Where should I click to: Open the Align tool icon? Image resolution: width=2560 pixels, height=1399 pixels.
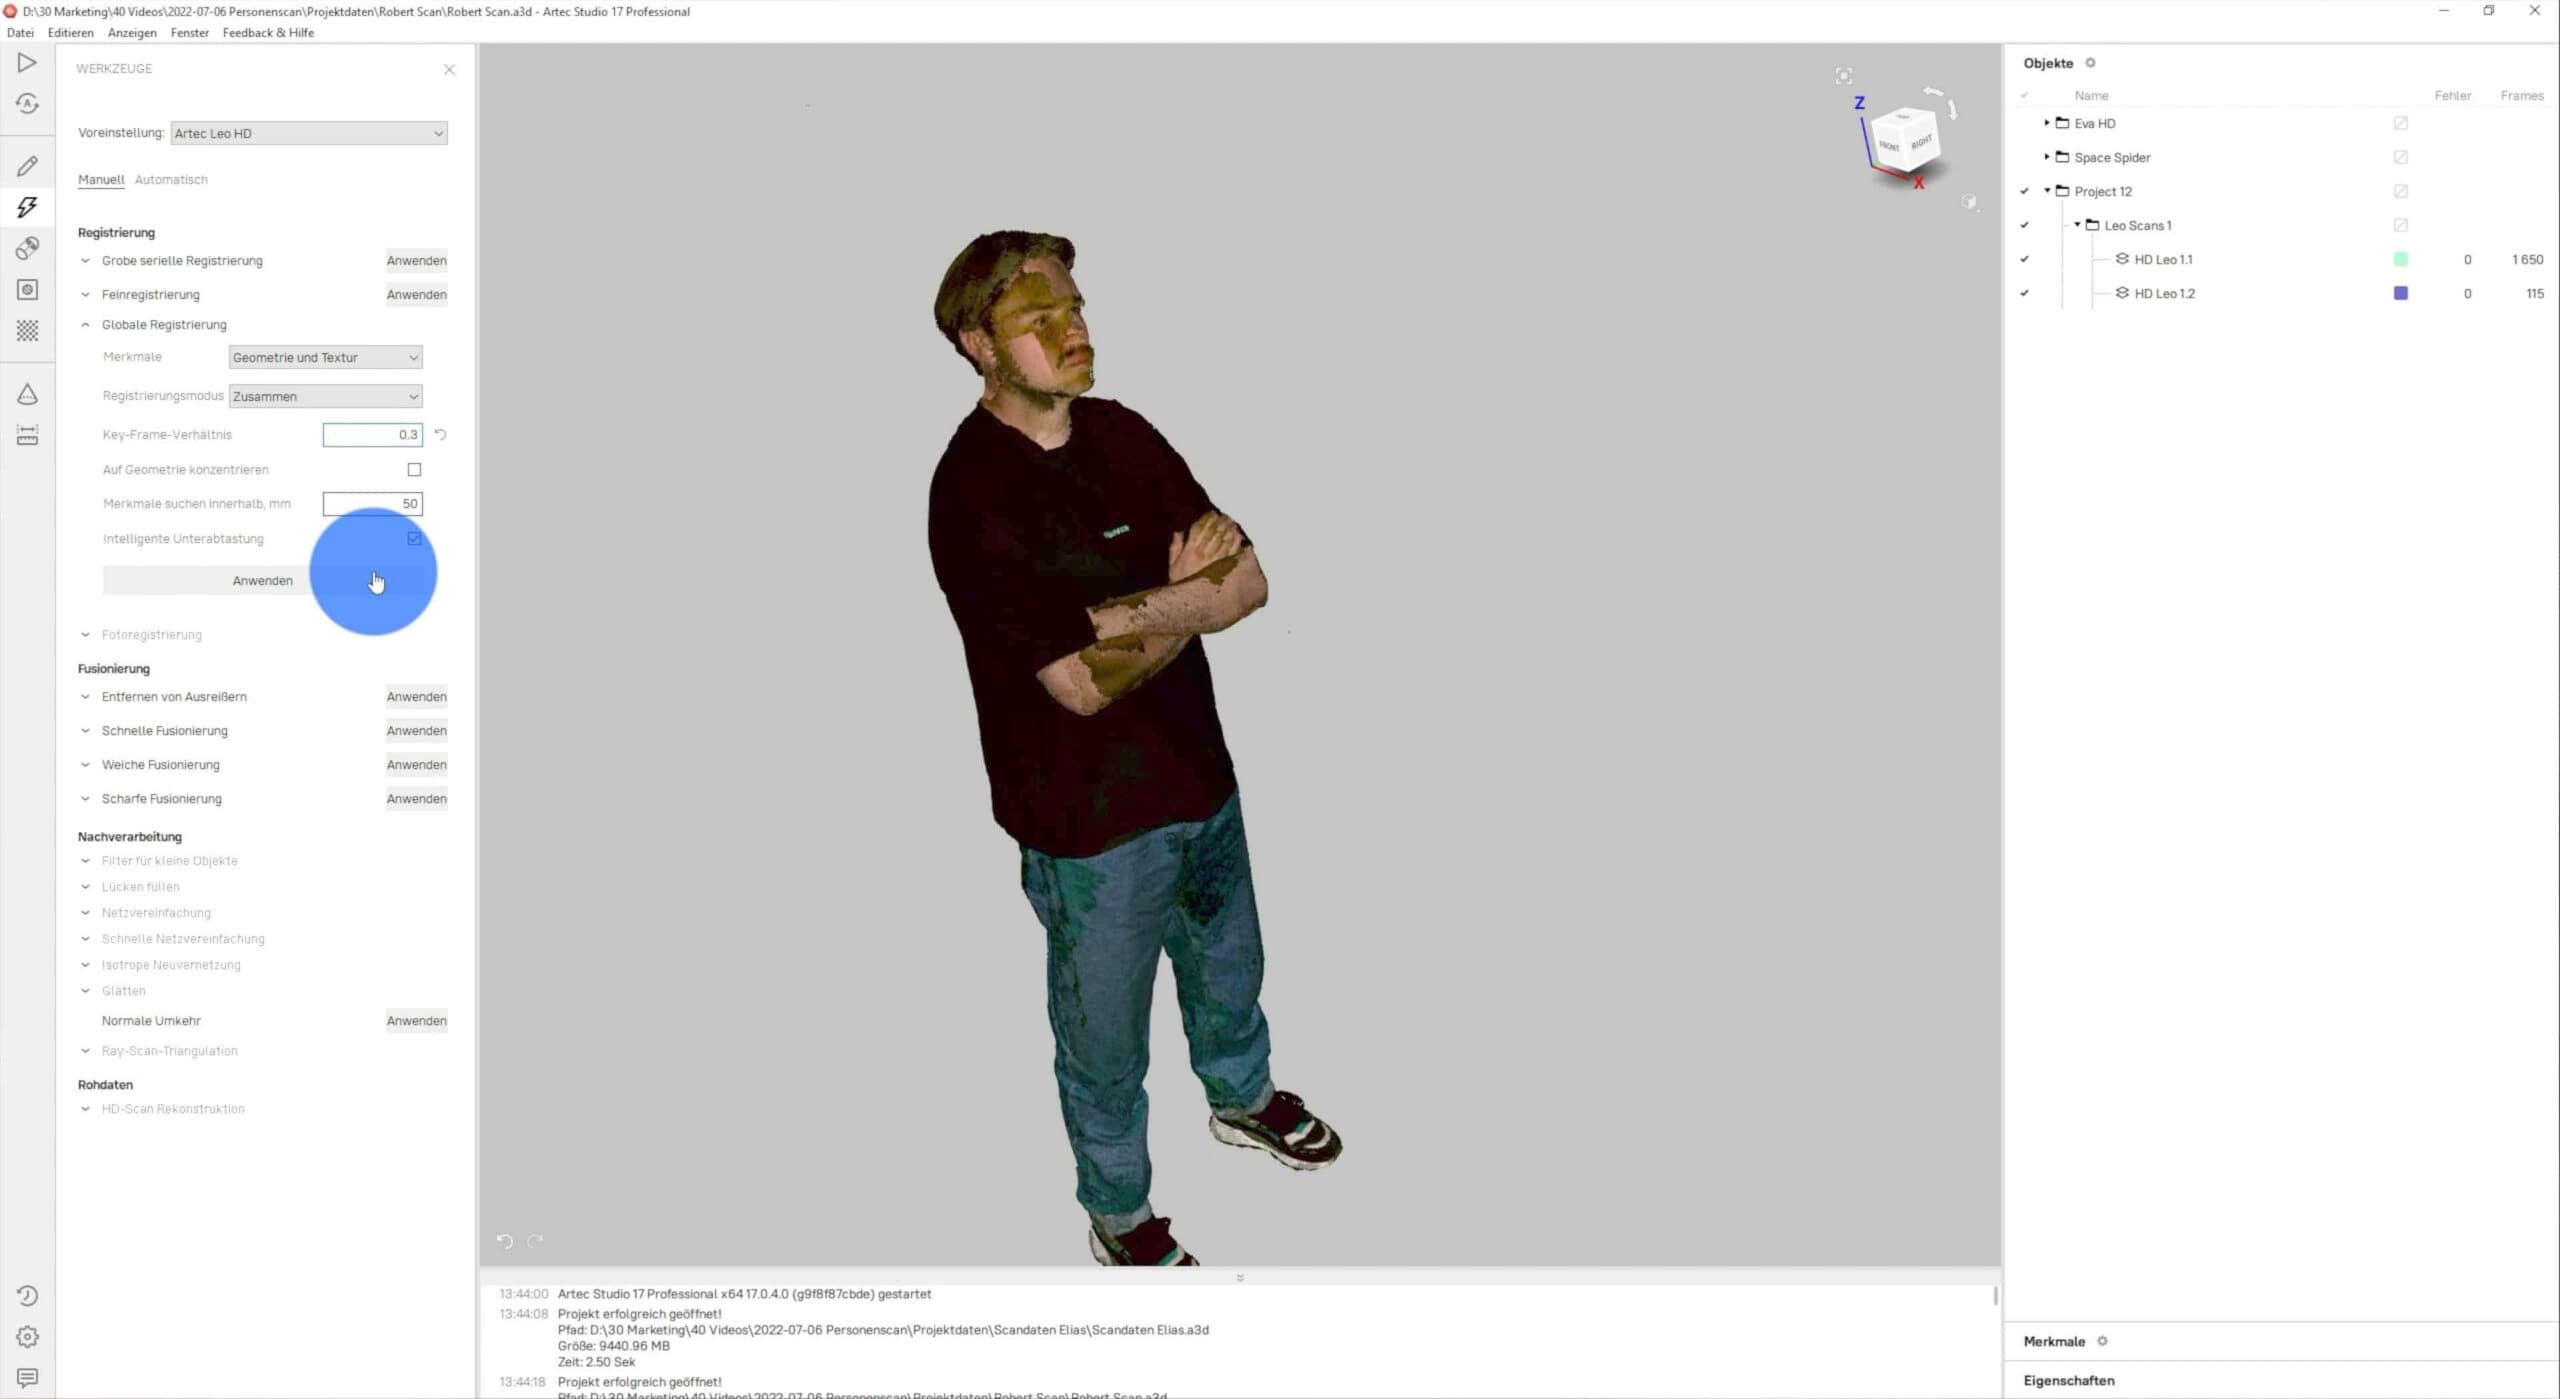(27, 248)
